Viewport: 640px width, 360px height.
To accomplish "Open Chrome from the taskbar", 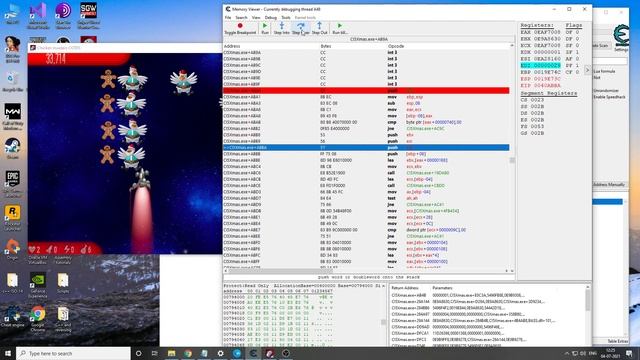I will [188, 353].
